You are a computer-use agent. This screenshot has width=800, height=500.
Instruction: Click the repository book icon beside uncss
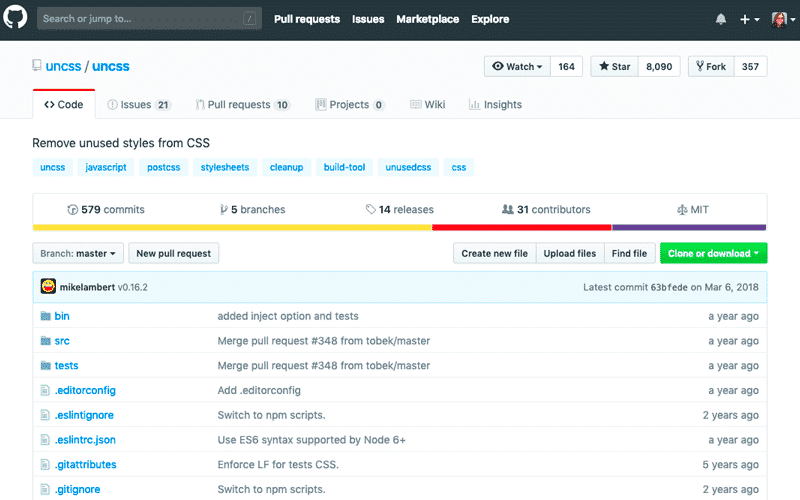click(x=37, y=67)
